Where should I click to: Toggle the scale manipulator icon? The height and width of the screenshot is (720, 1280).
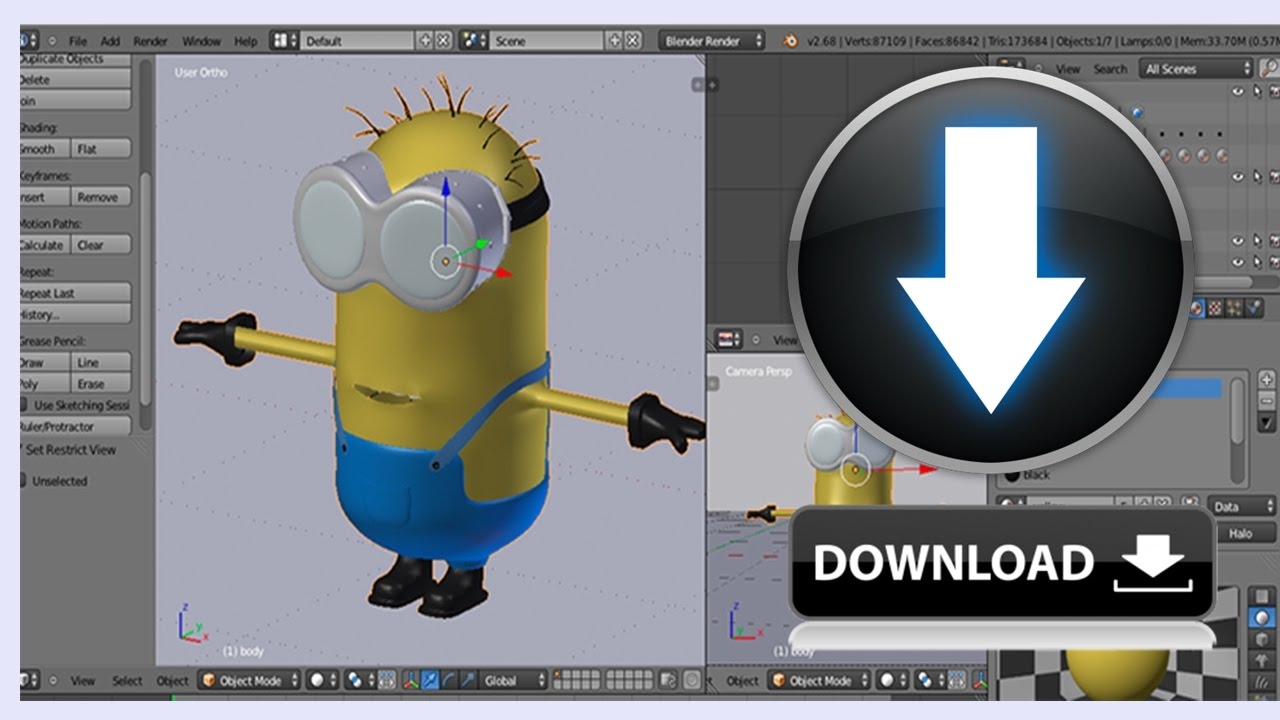[468, 681]
